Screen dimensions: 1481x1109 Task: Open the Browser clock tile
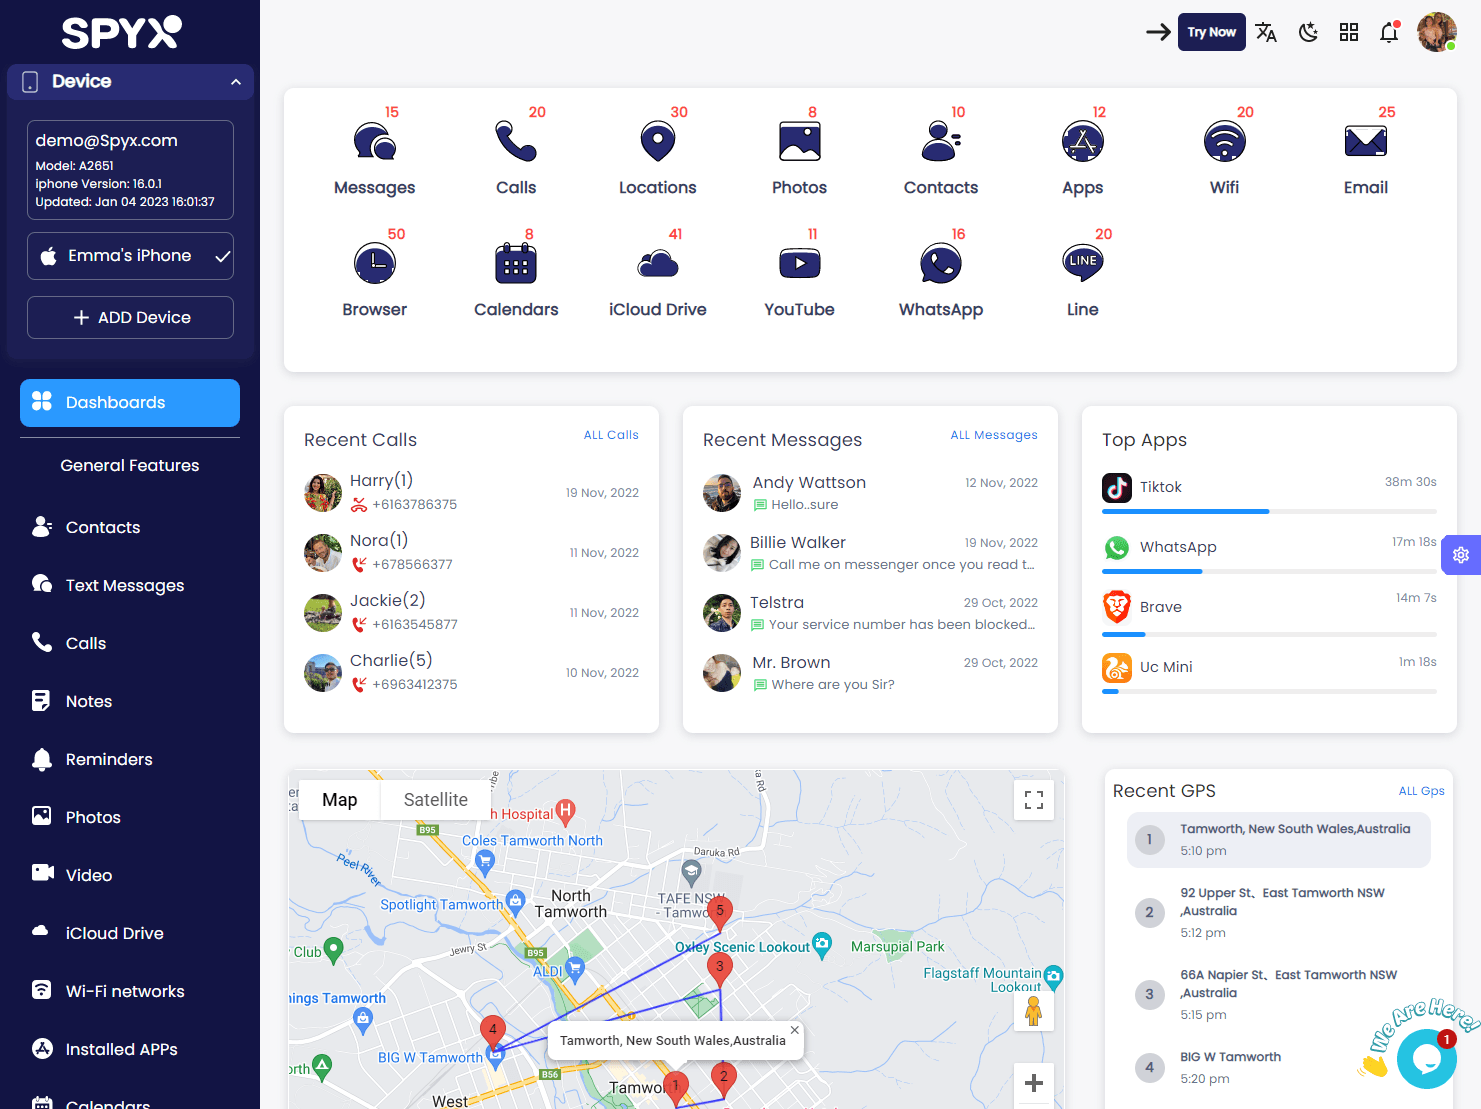(375, 264)
